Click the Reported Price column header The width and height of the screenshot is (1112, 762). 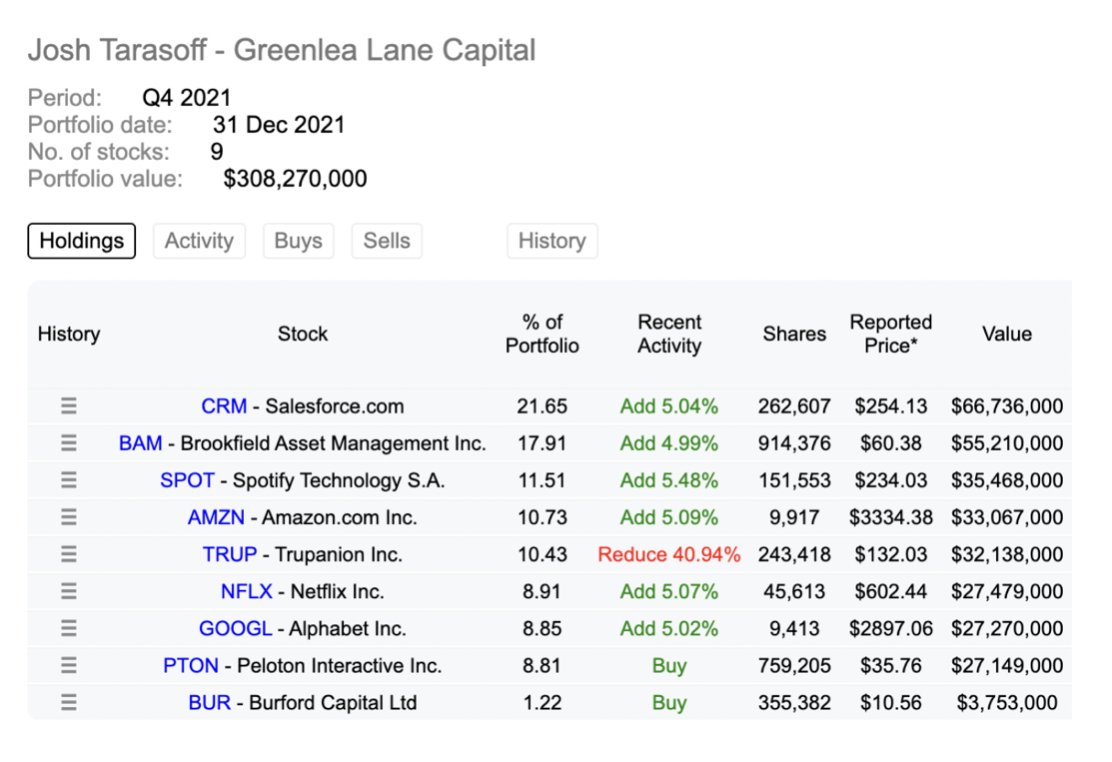(x=891, y=333)
